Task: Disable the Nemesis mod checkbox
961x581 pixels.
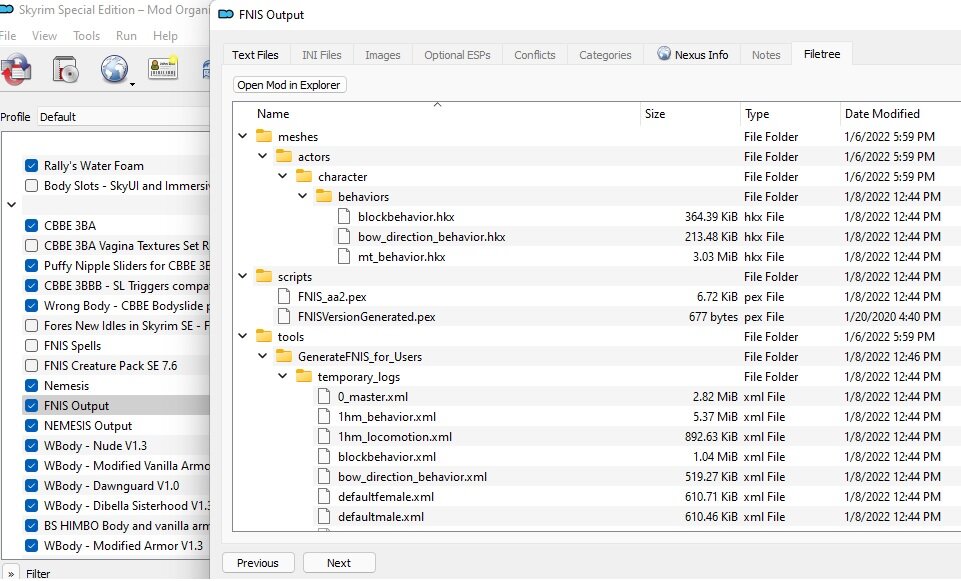Action: coord(31,385)
